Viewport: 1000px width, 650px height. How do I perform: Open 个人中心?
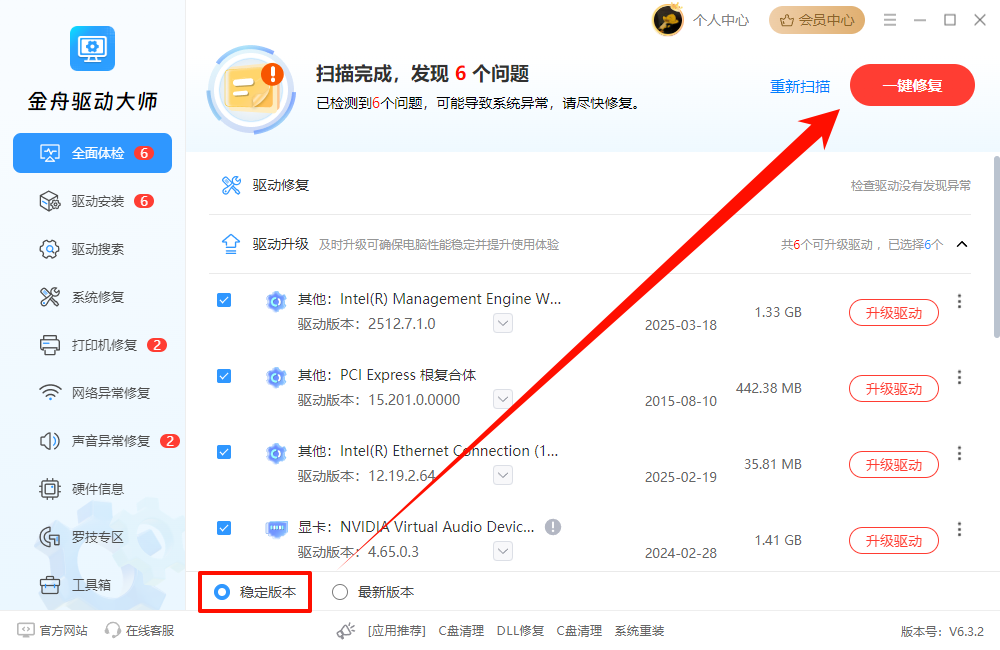[721, 20]
